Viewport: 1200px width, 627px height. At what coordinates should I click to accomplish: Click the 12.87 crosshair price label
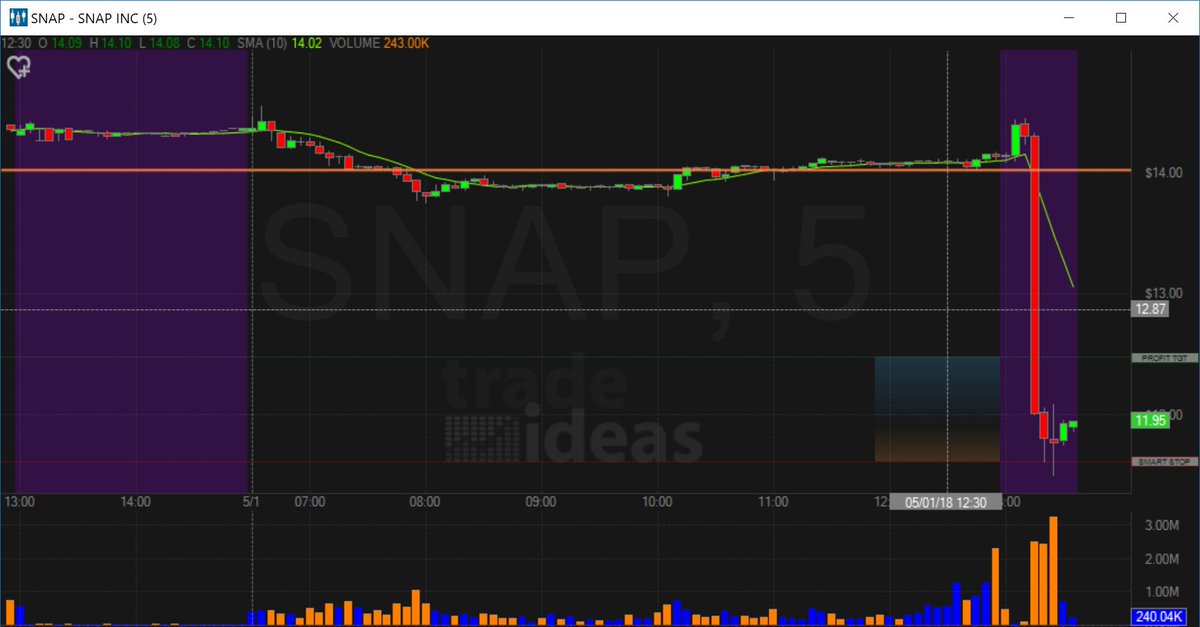(x=1151, y=310)
